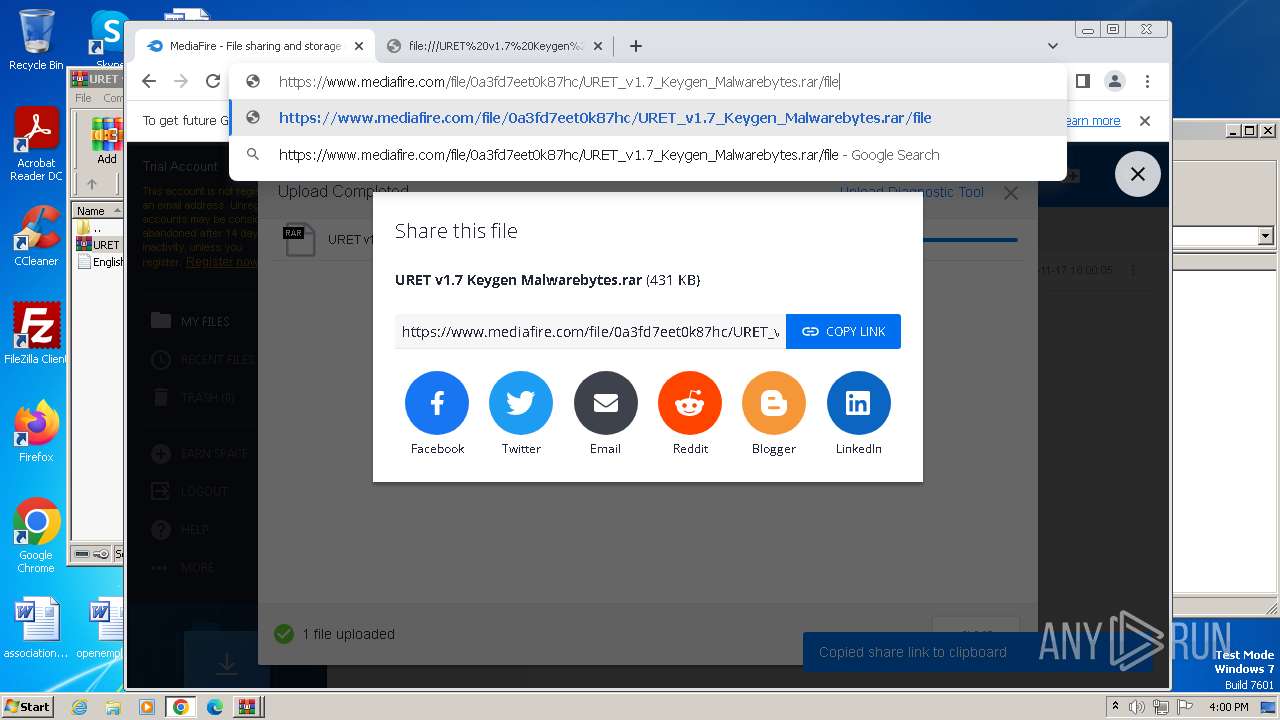The image size is (1280, 720).
Task: Switch to WinRAR from taskbar
Action: [247, 707]
